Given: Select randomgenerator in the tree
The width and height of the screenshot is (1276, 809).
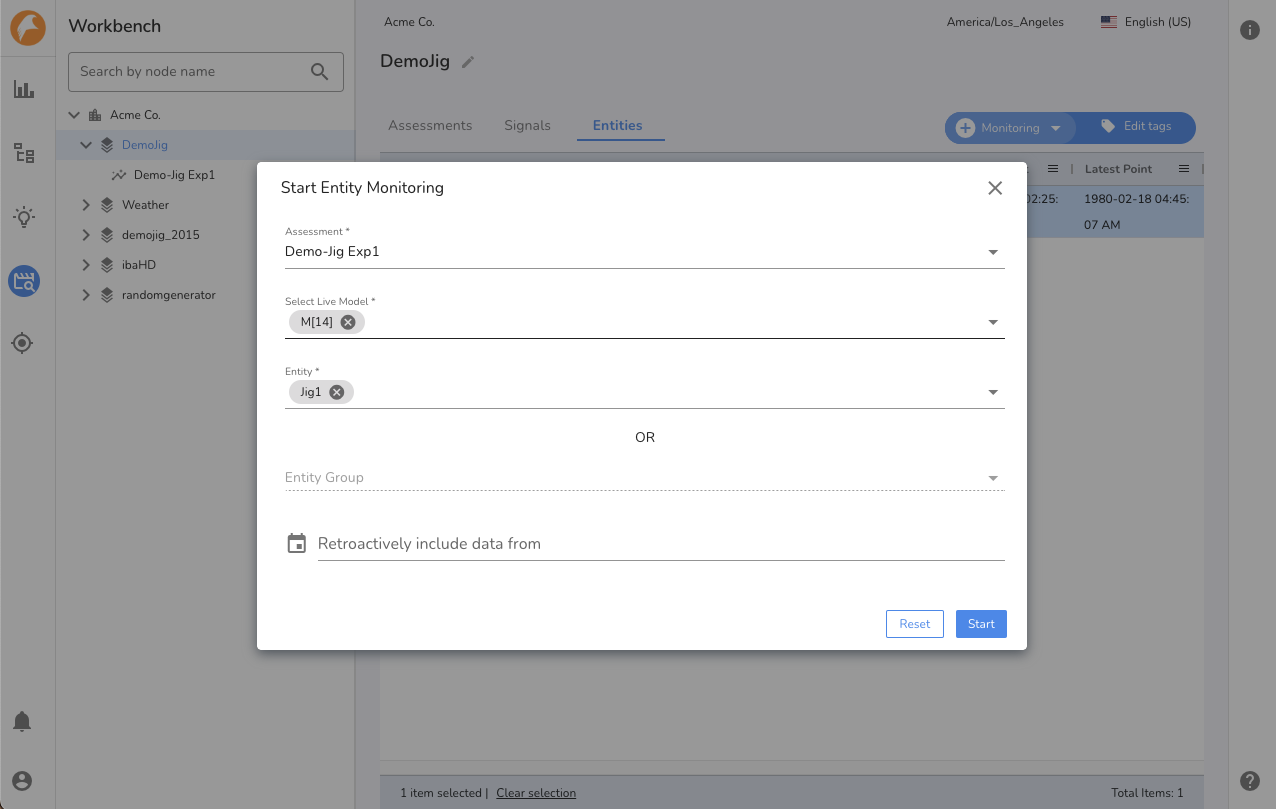Looking at the screenshot, I should pos(169,295).
